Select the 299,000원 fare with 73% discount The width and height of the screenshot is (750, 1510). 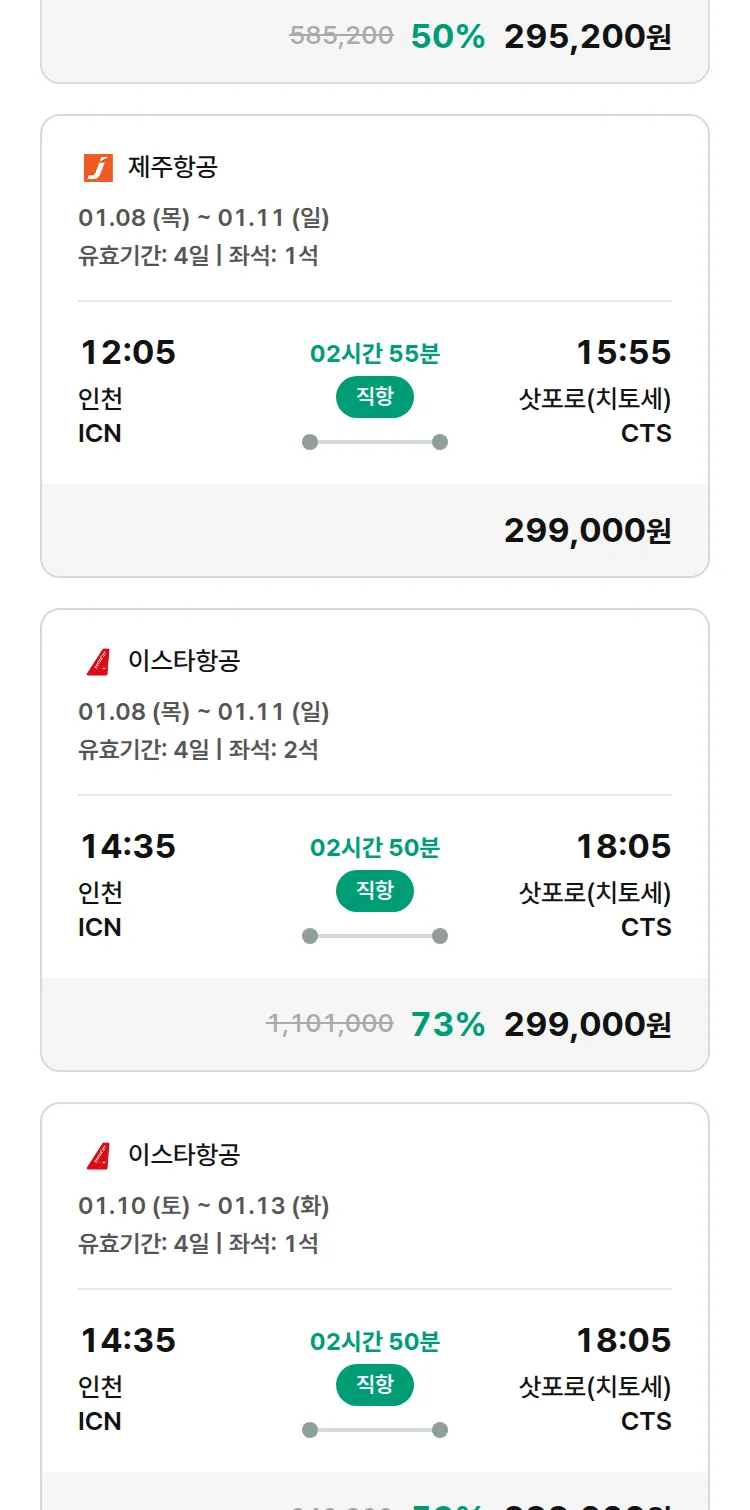point(587,1025)
